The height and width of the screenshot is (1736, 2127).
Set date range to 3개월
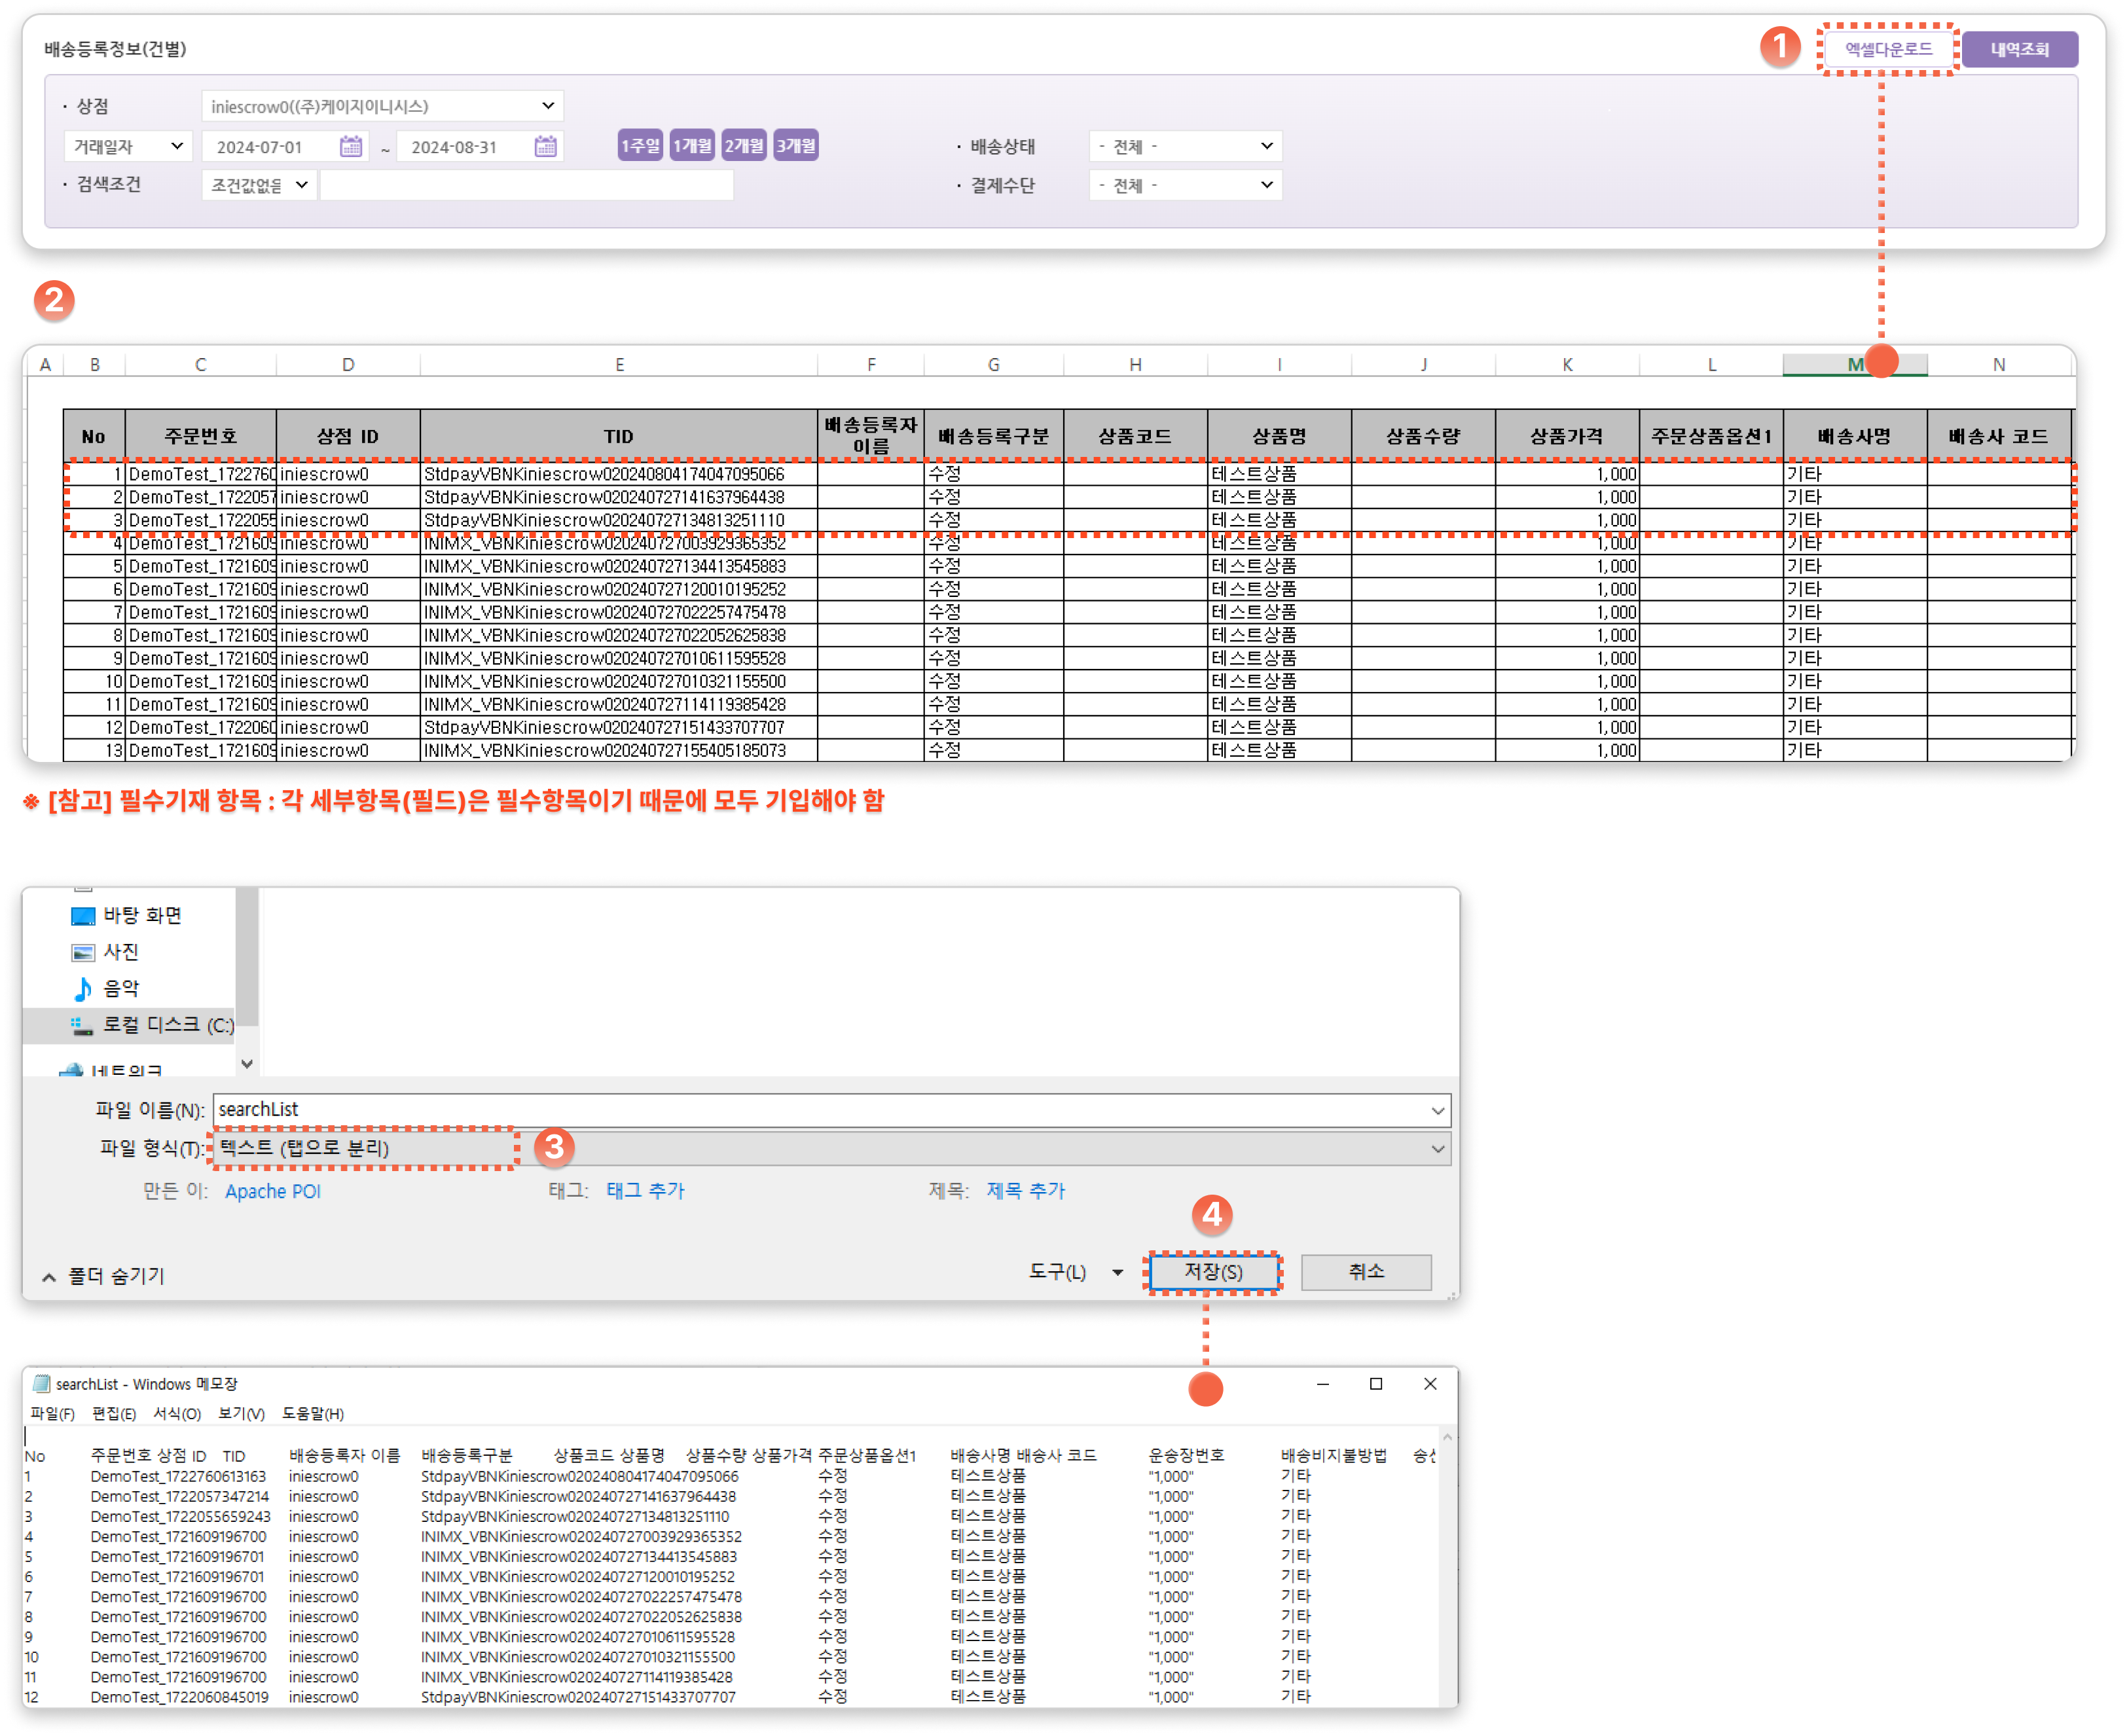(x=796, y=146)
